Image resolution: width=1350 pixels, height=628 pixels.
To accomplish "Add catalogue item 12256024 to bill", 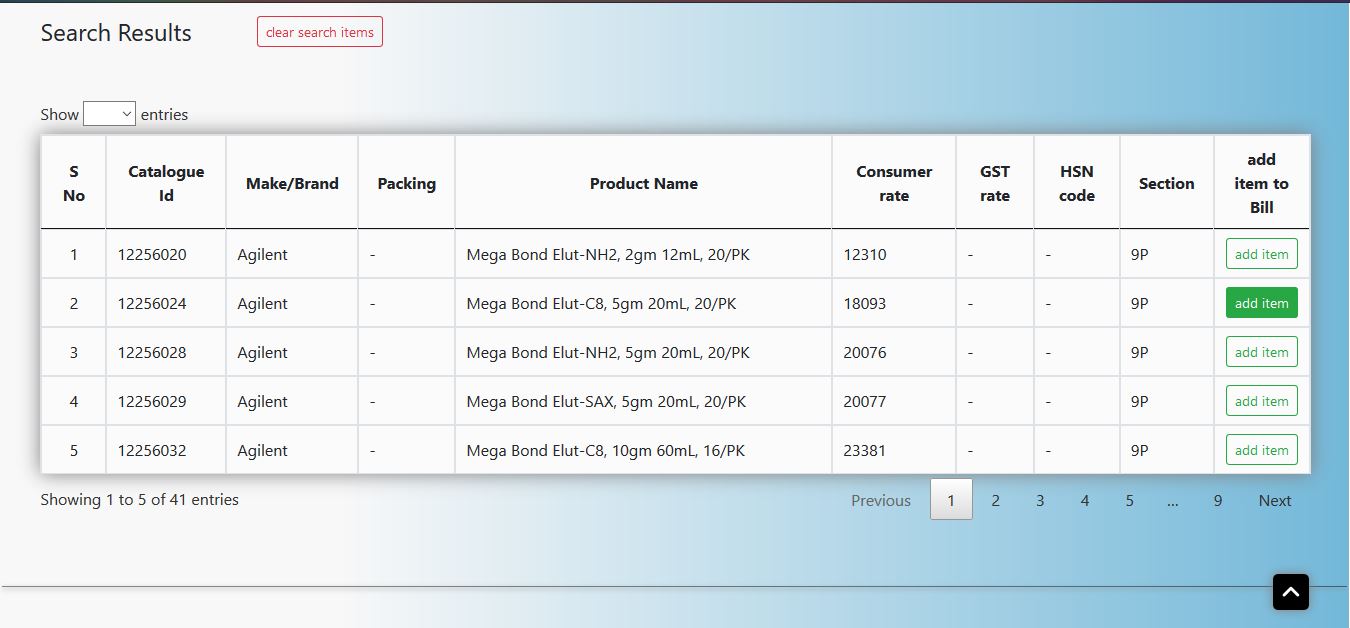I will (1261, 303).
